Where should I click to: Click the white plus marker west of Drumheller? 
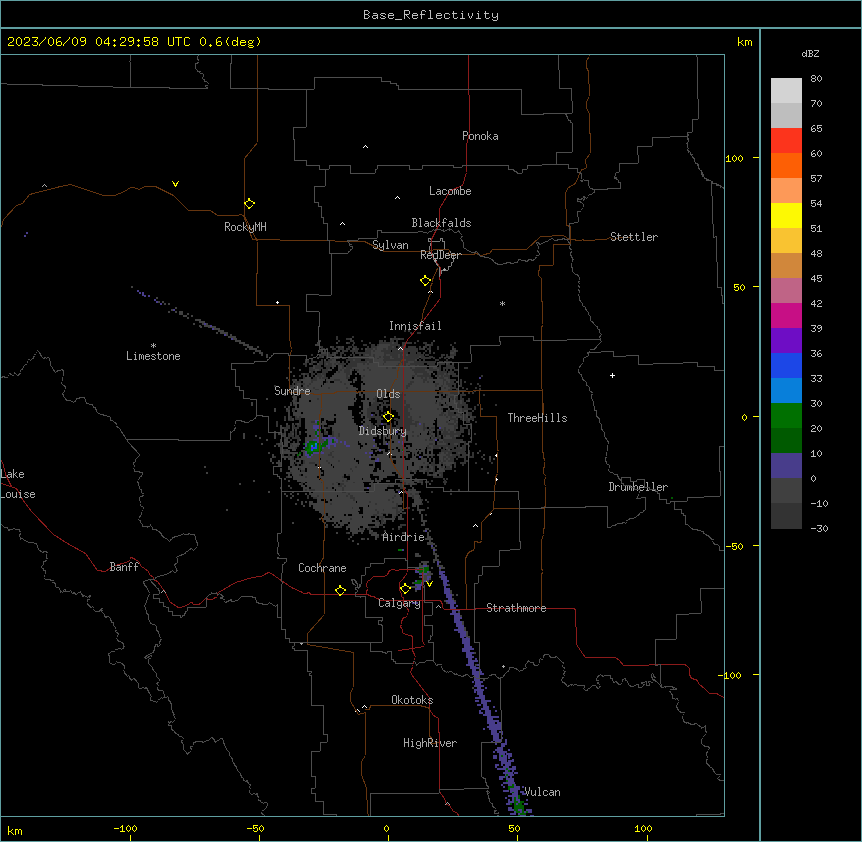point(612,375)
